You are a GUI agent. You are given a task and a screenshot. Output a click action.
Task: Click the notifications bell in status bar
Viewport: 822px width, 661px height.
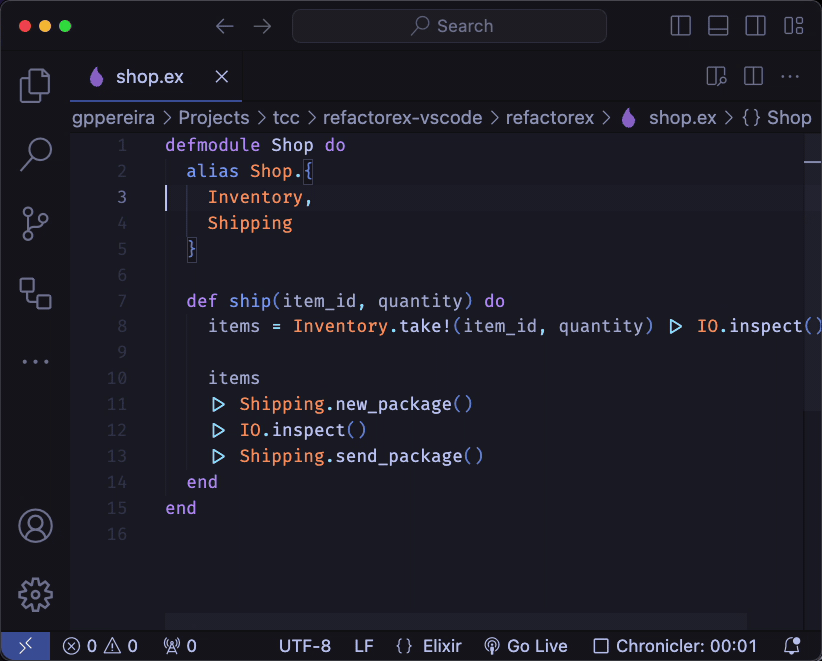click(x=791, y=646)
